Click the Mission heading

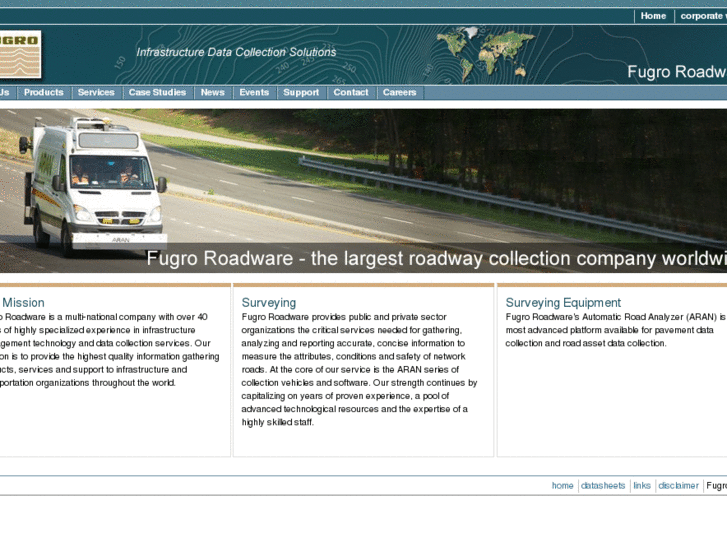coord(23,303)
